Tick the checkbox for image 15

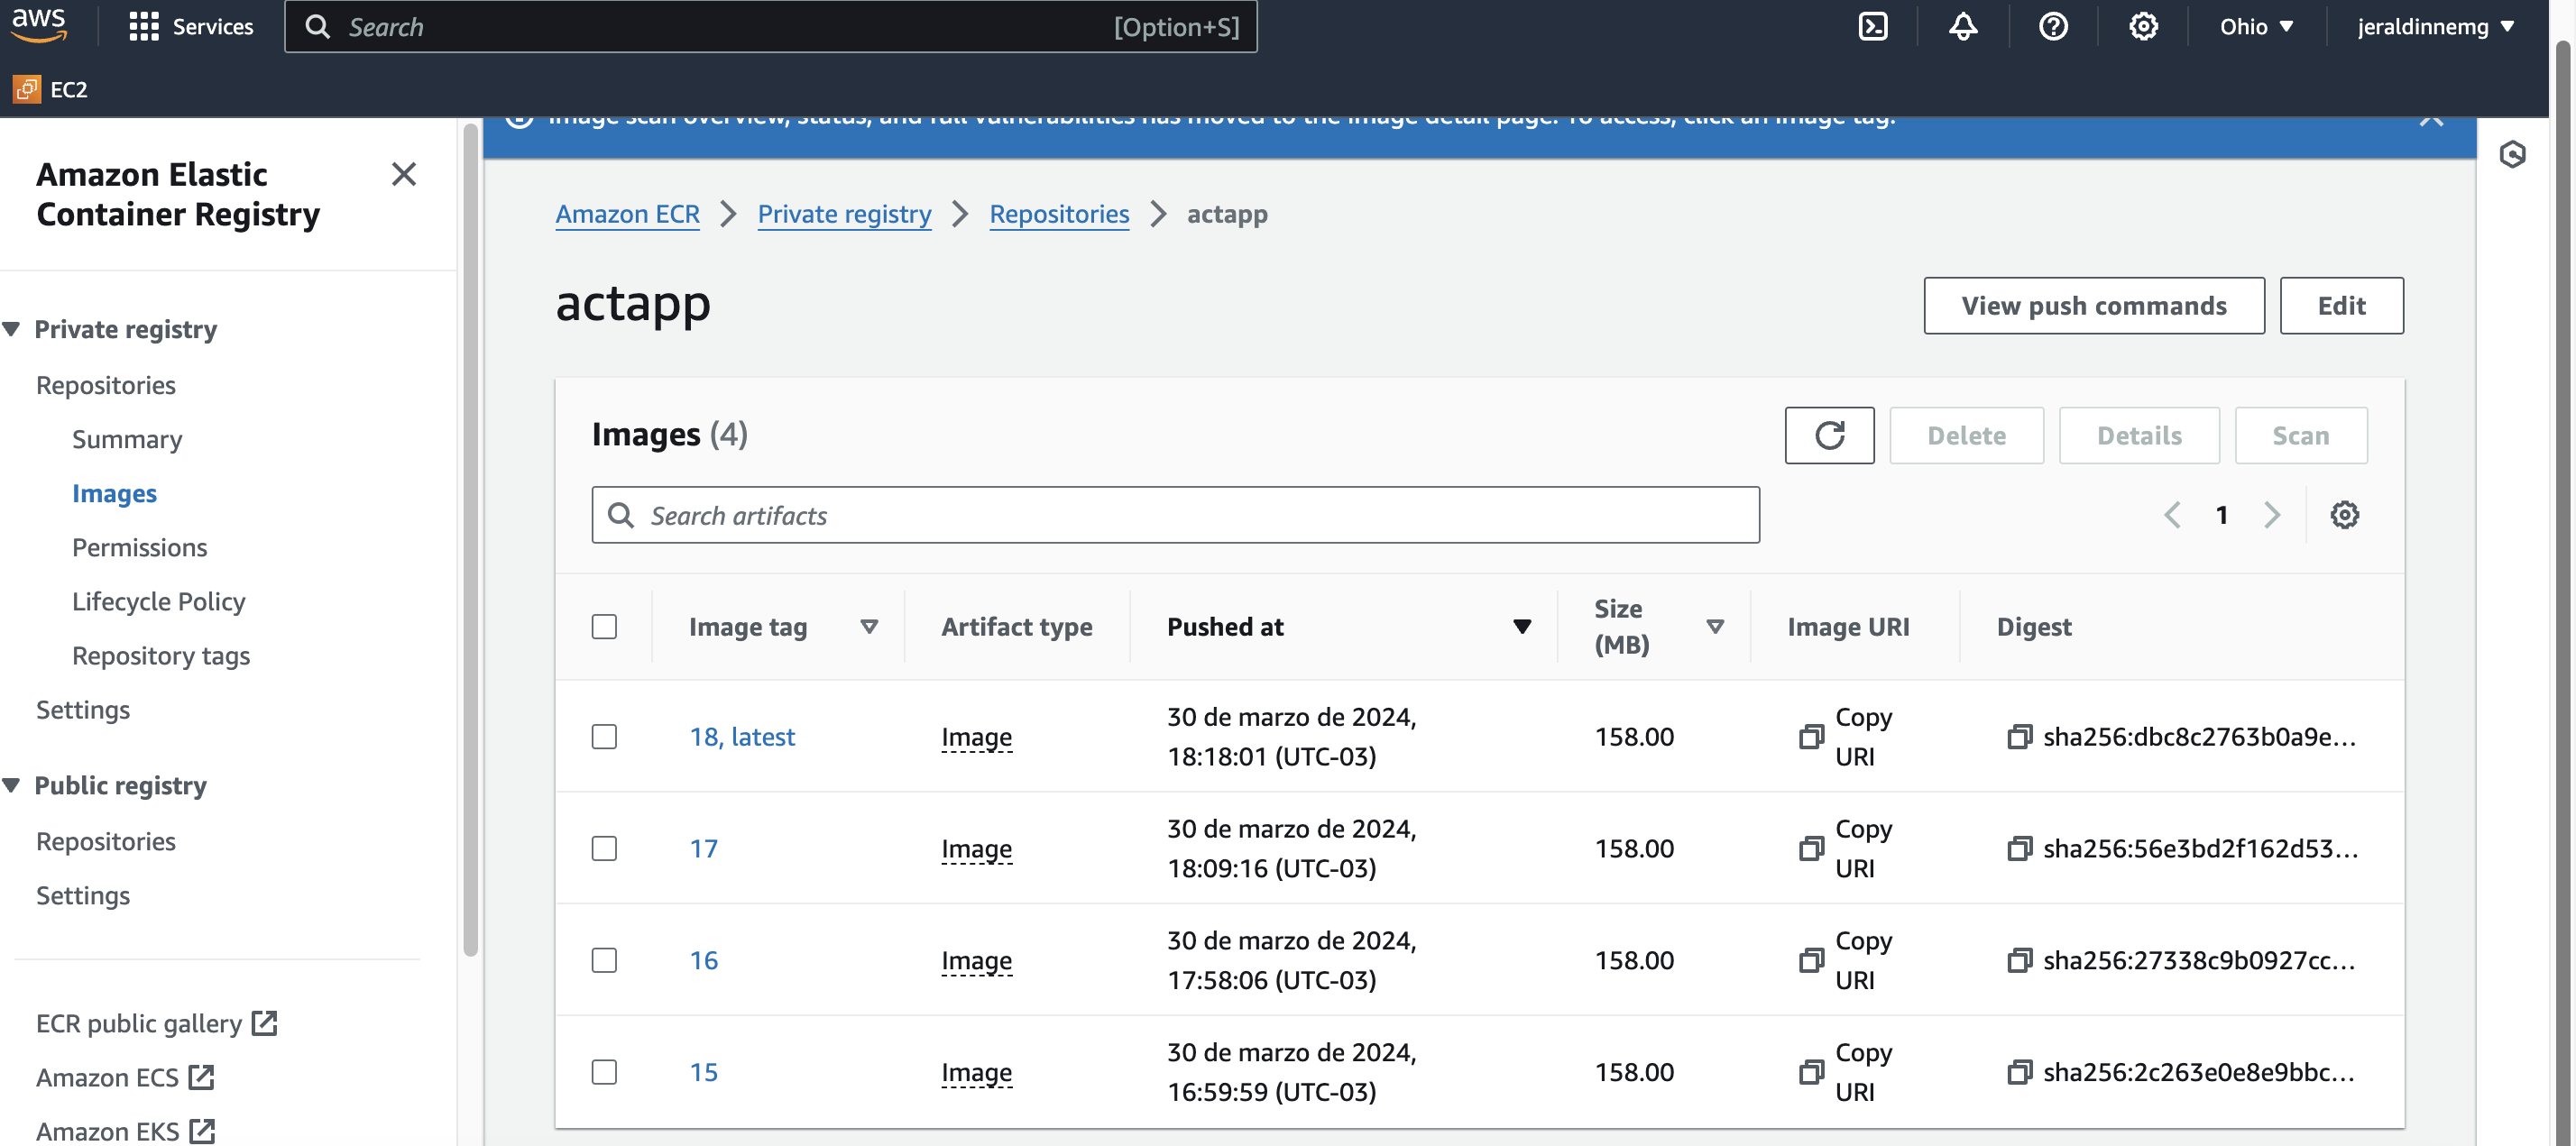tap(604, 1072)
